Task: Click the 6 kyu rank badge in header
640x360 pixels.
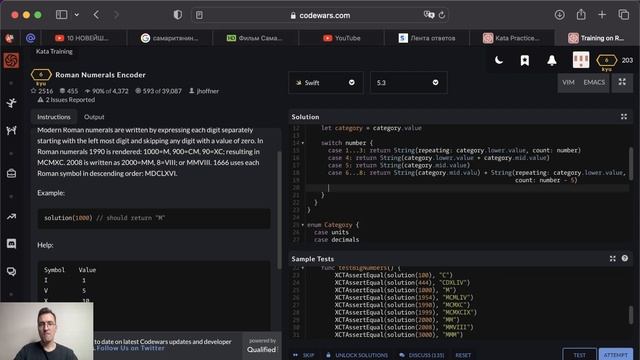Action: click(607, 61)
